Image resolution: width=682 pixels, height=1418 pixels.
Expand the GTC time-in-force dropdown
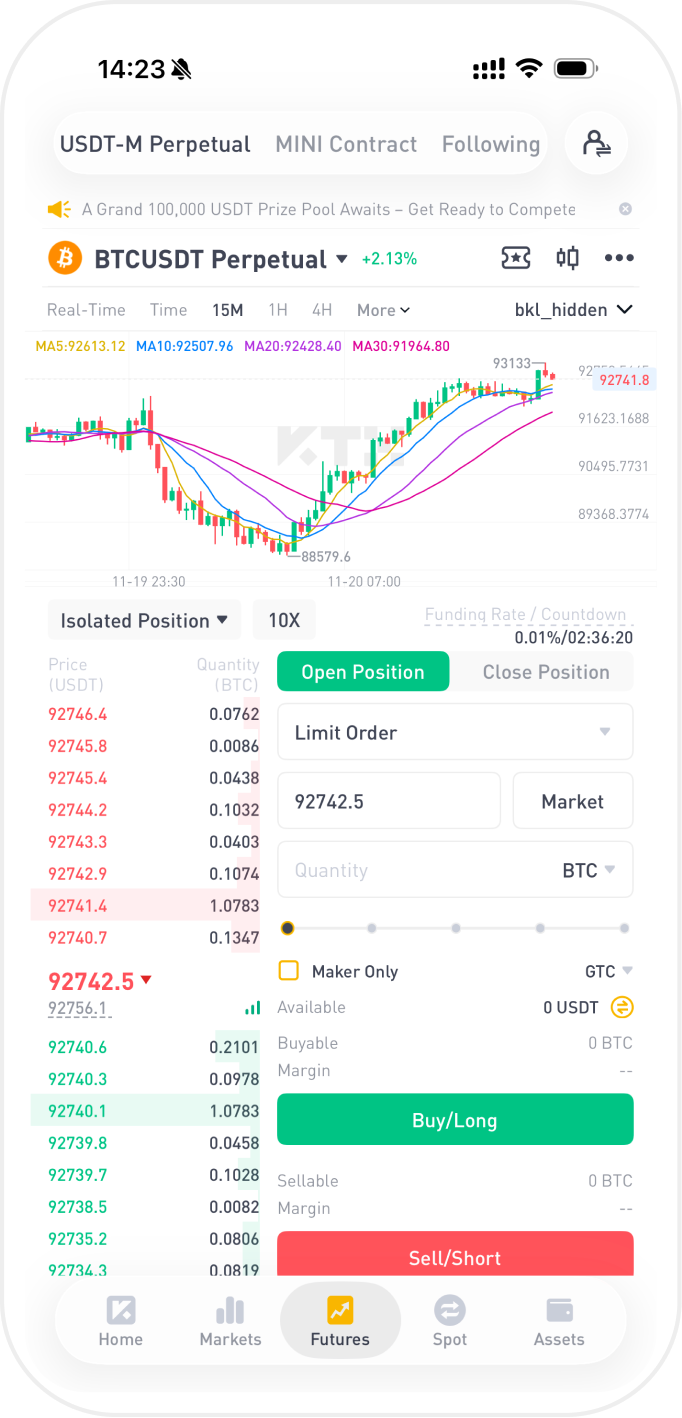[609, 971]
